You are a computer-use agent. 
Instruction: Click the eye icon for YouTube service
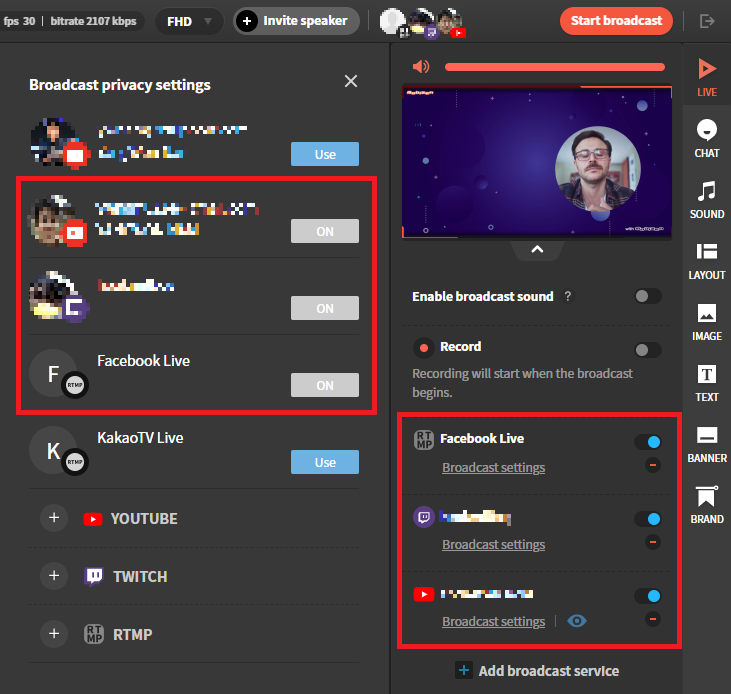click(577, 621)
